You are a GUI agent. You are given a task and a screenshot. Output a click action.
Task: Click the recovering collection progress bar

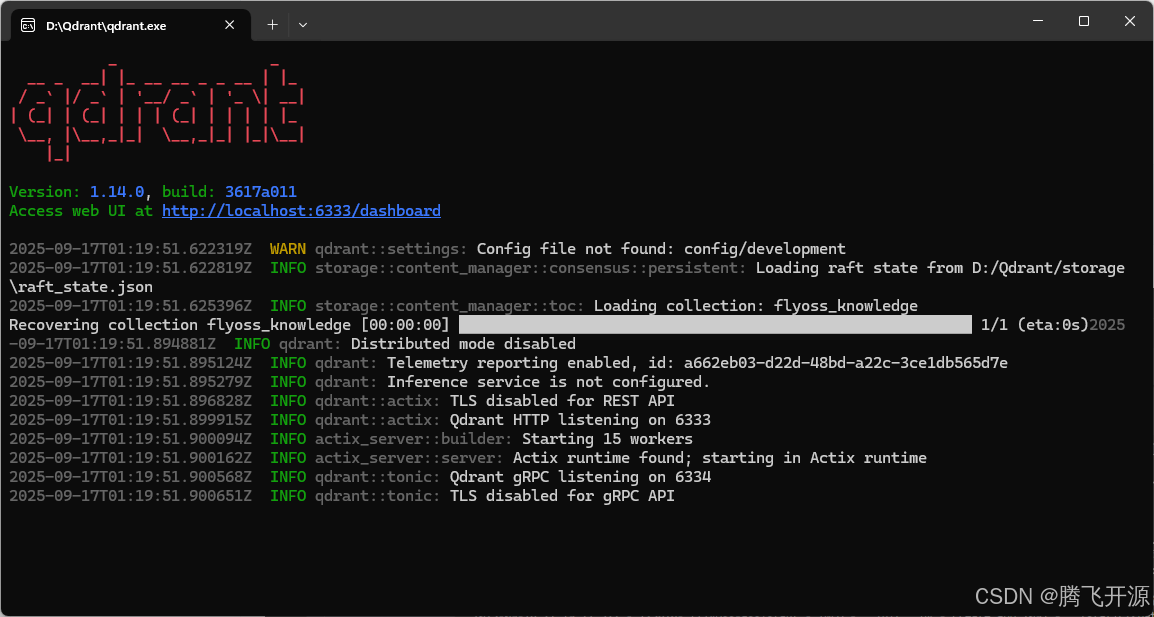[x=715, y=325]
